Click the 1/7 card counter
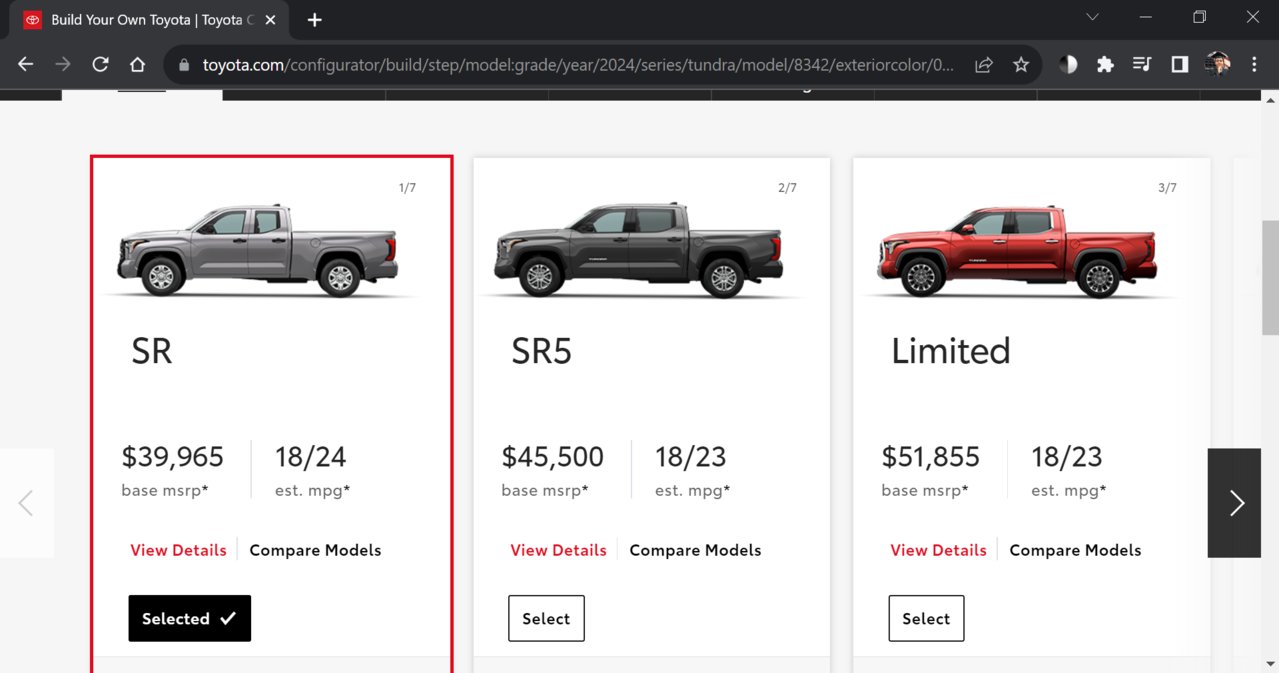Screen dimensions: 1279x673 [x=407, y=188]
